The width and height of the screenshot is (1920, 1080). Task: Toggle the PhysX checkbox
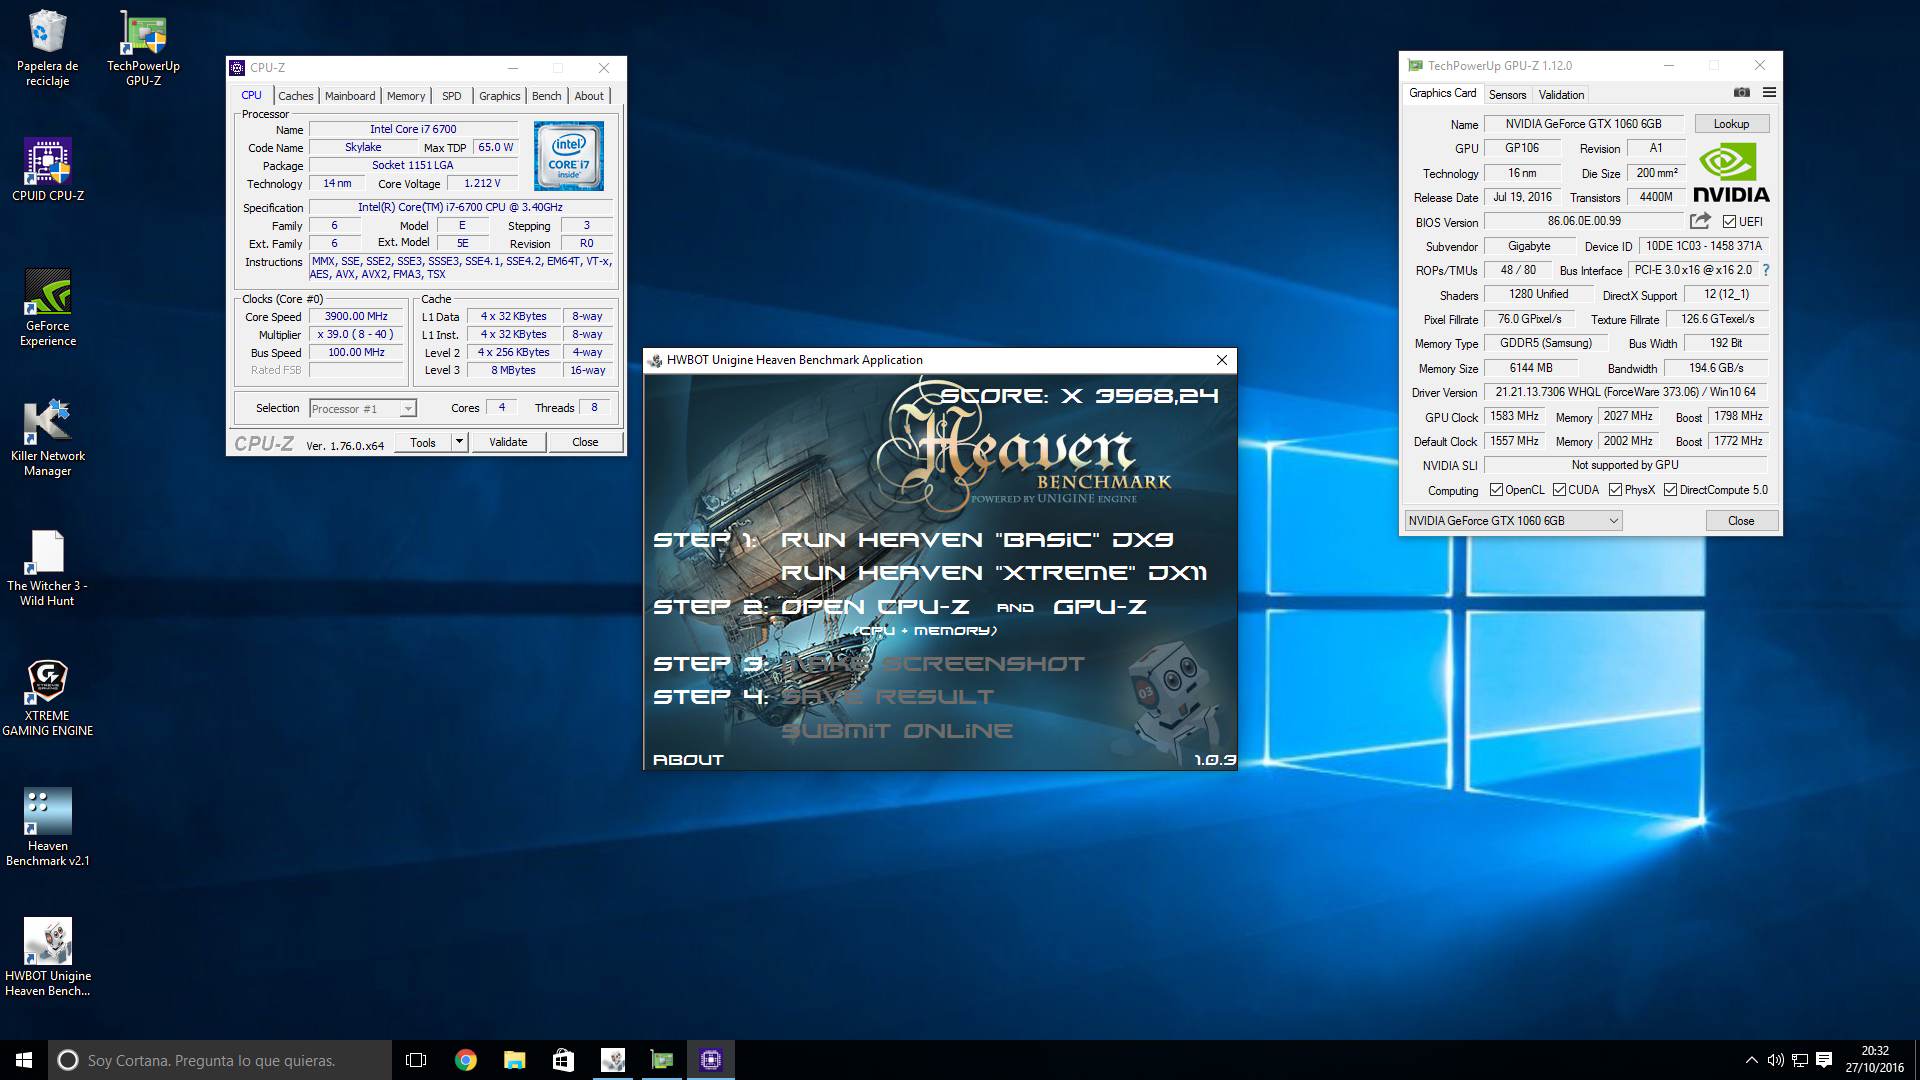[x=1615, y=490]
